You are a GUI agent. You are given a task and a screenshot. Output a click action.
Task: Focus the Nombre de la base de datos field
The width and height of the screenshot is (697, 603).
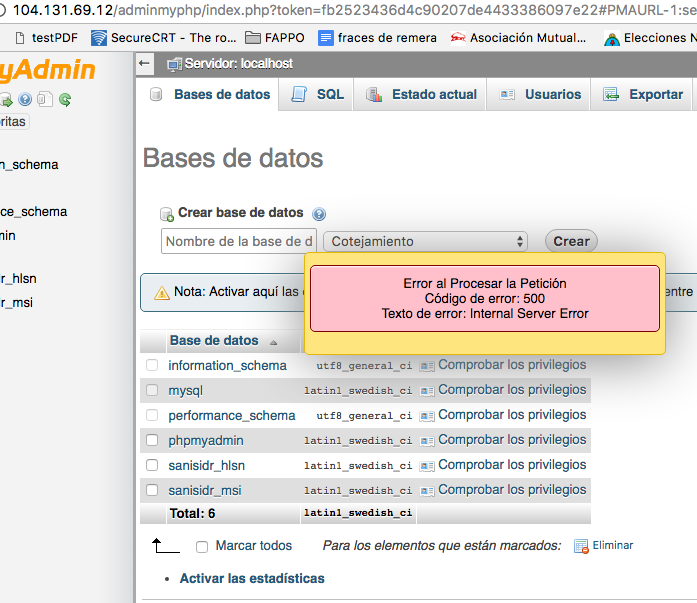238,241
